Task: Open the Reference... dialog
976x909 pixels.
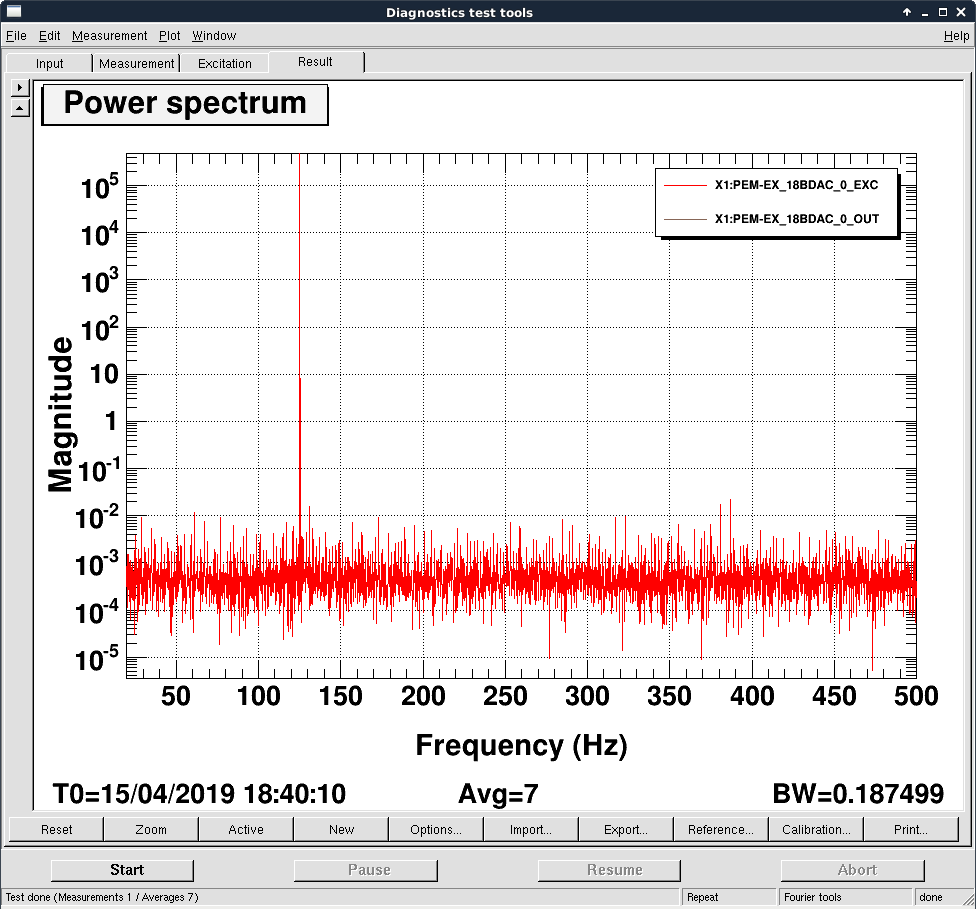Action: point(720,829)
